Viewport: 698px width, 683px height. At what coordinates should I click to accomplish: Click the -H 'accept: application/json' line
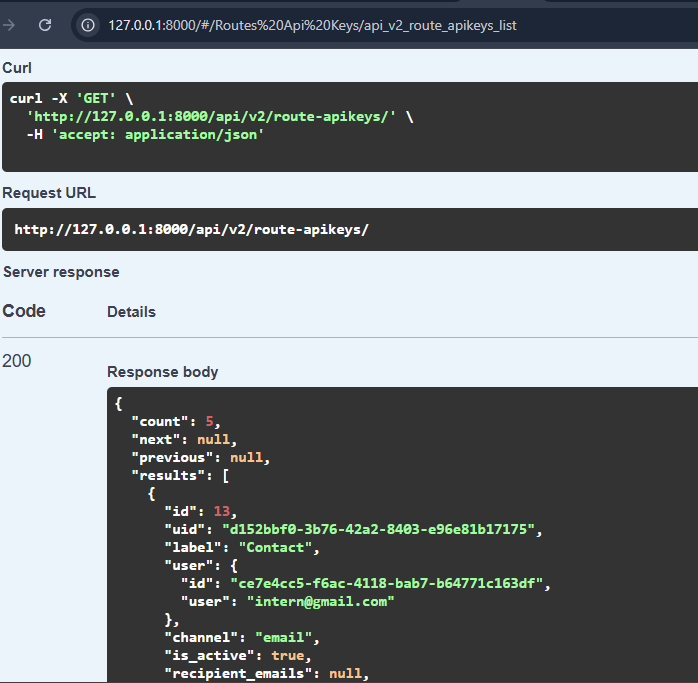(145, 134)
